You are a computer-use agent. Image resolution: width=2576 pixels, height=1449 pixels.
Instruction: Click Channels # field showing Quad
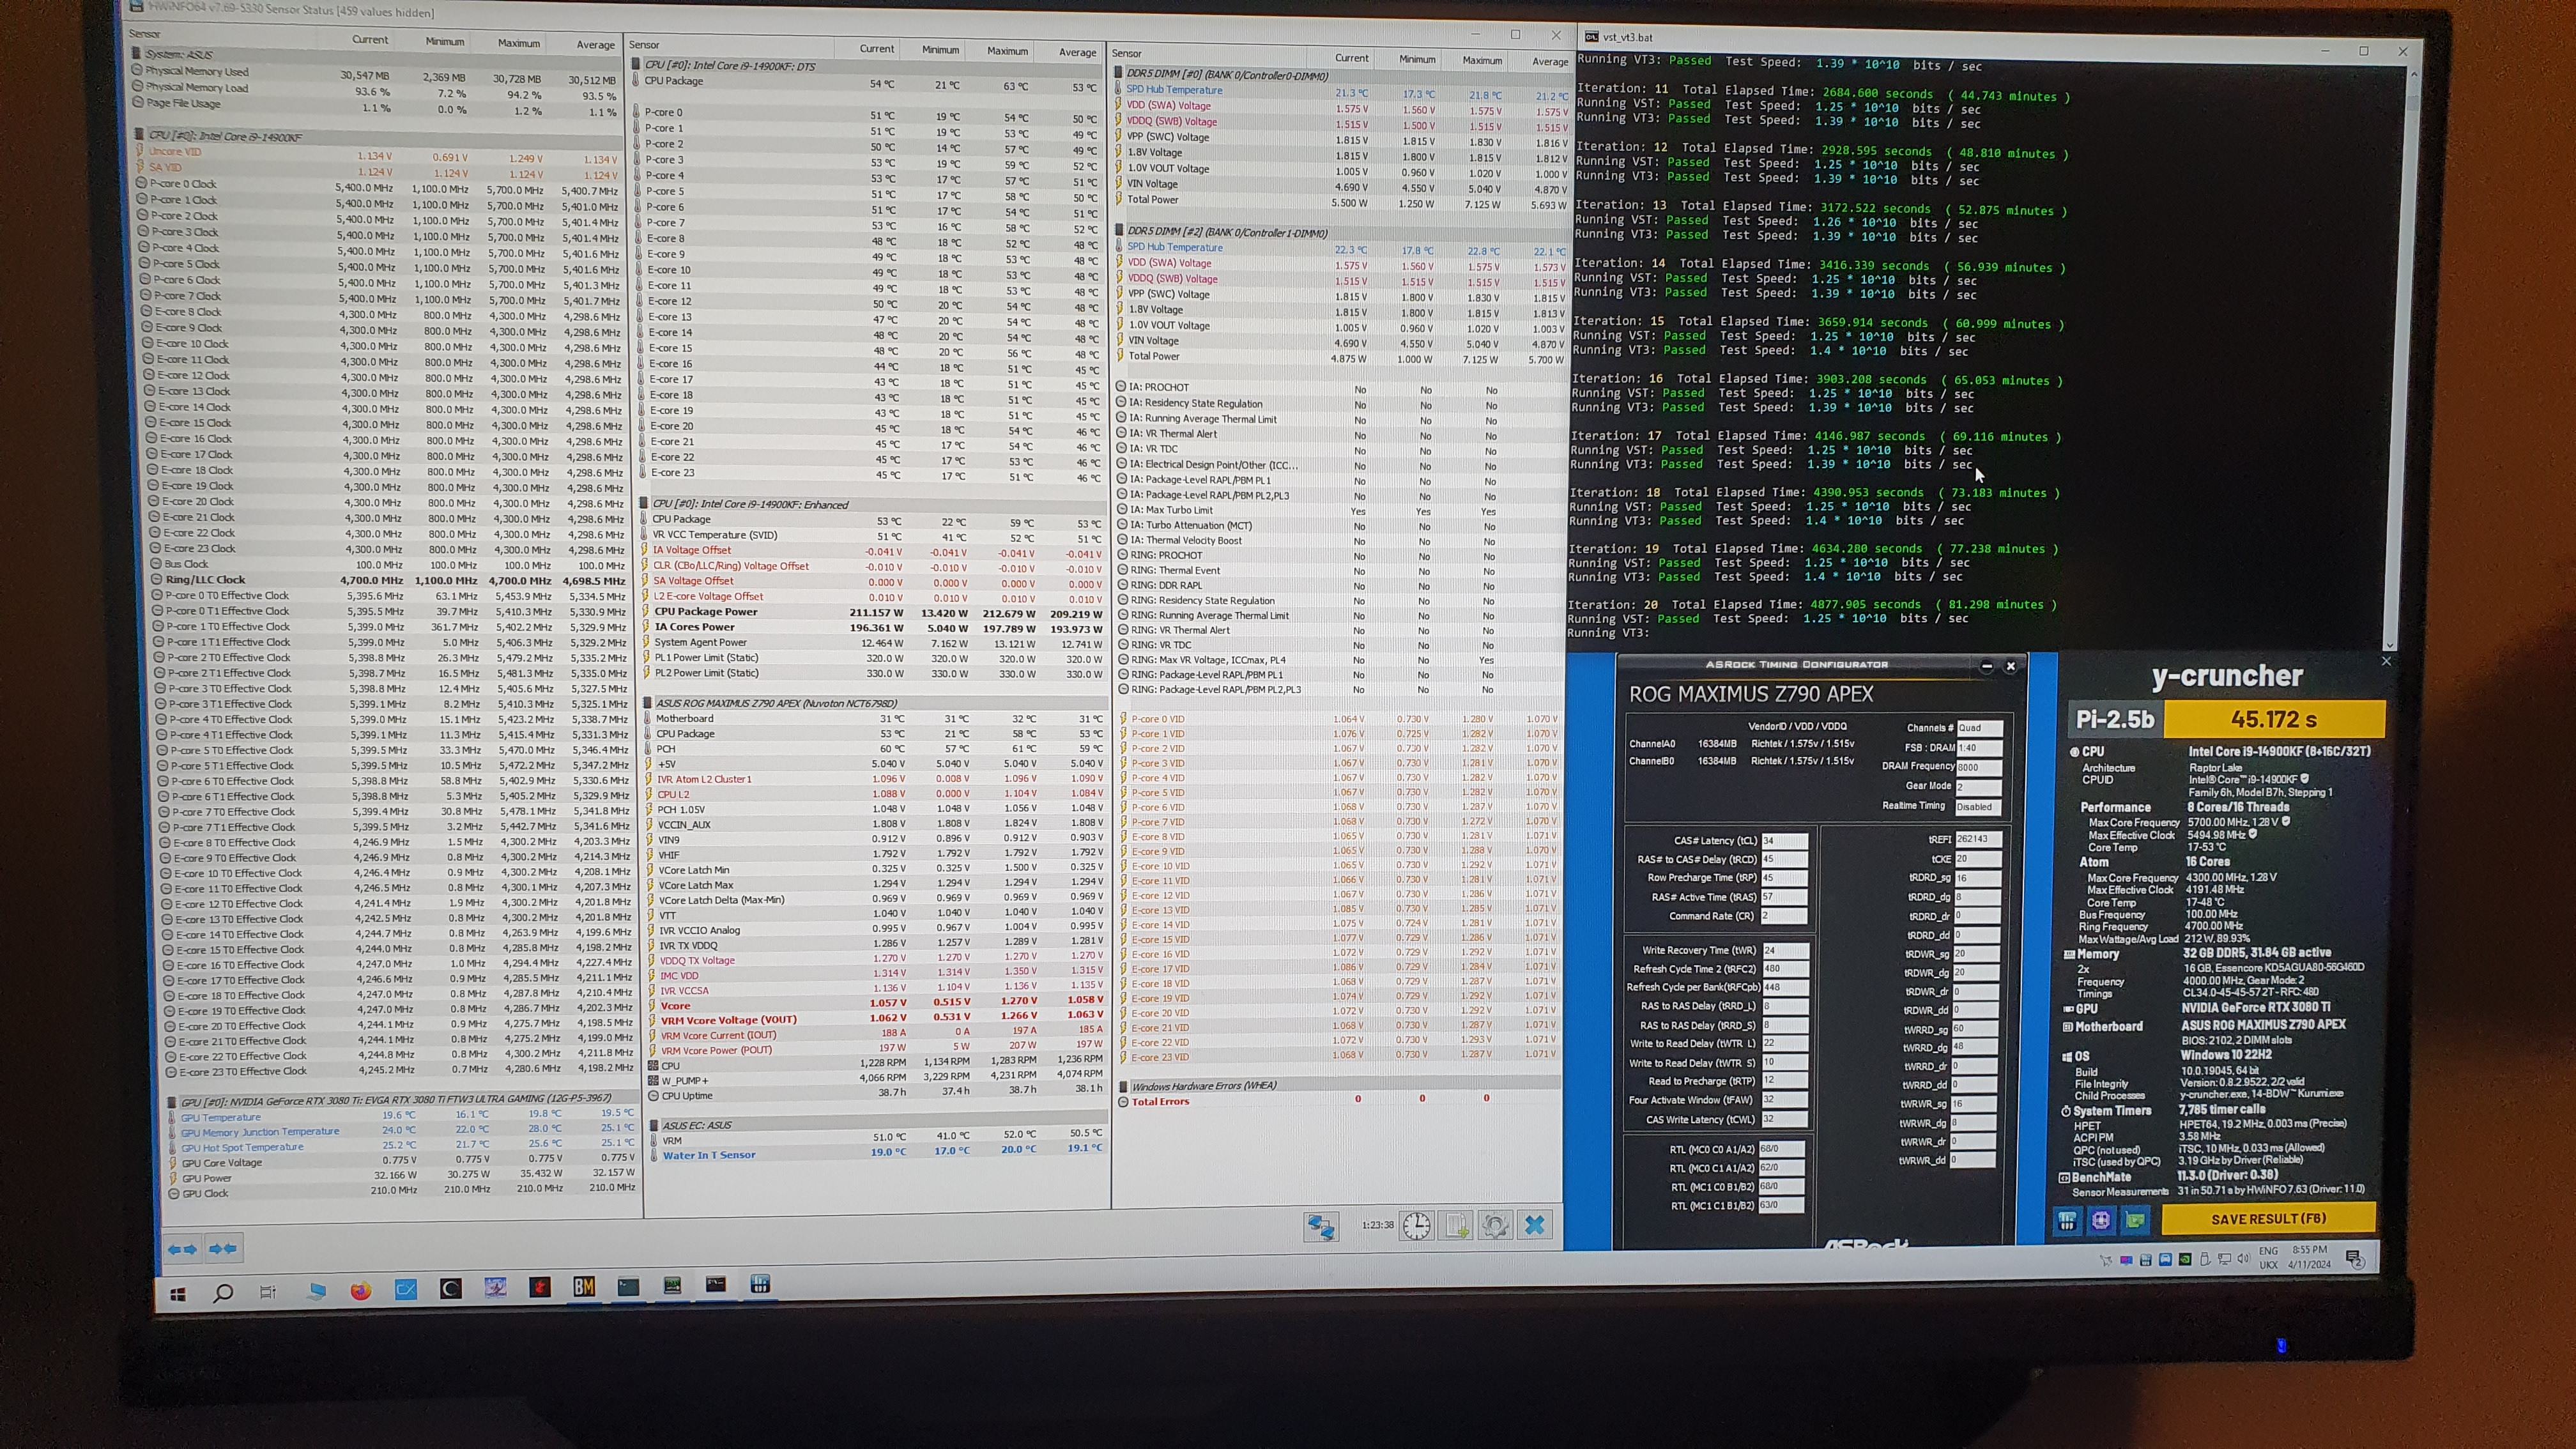pyautogui.click(x=1980, y=728)
